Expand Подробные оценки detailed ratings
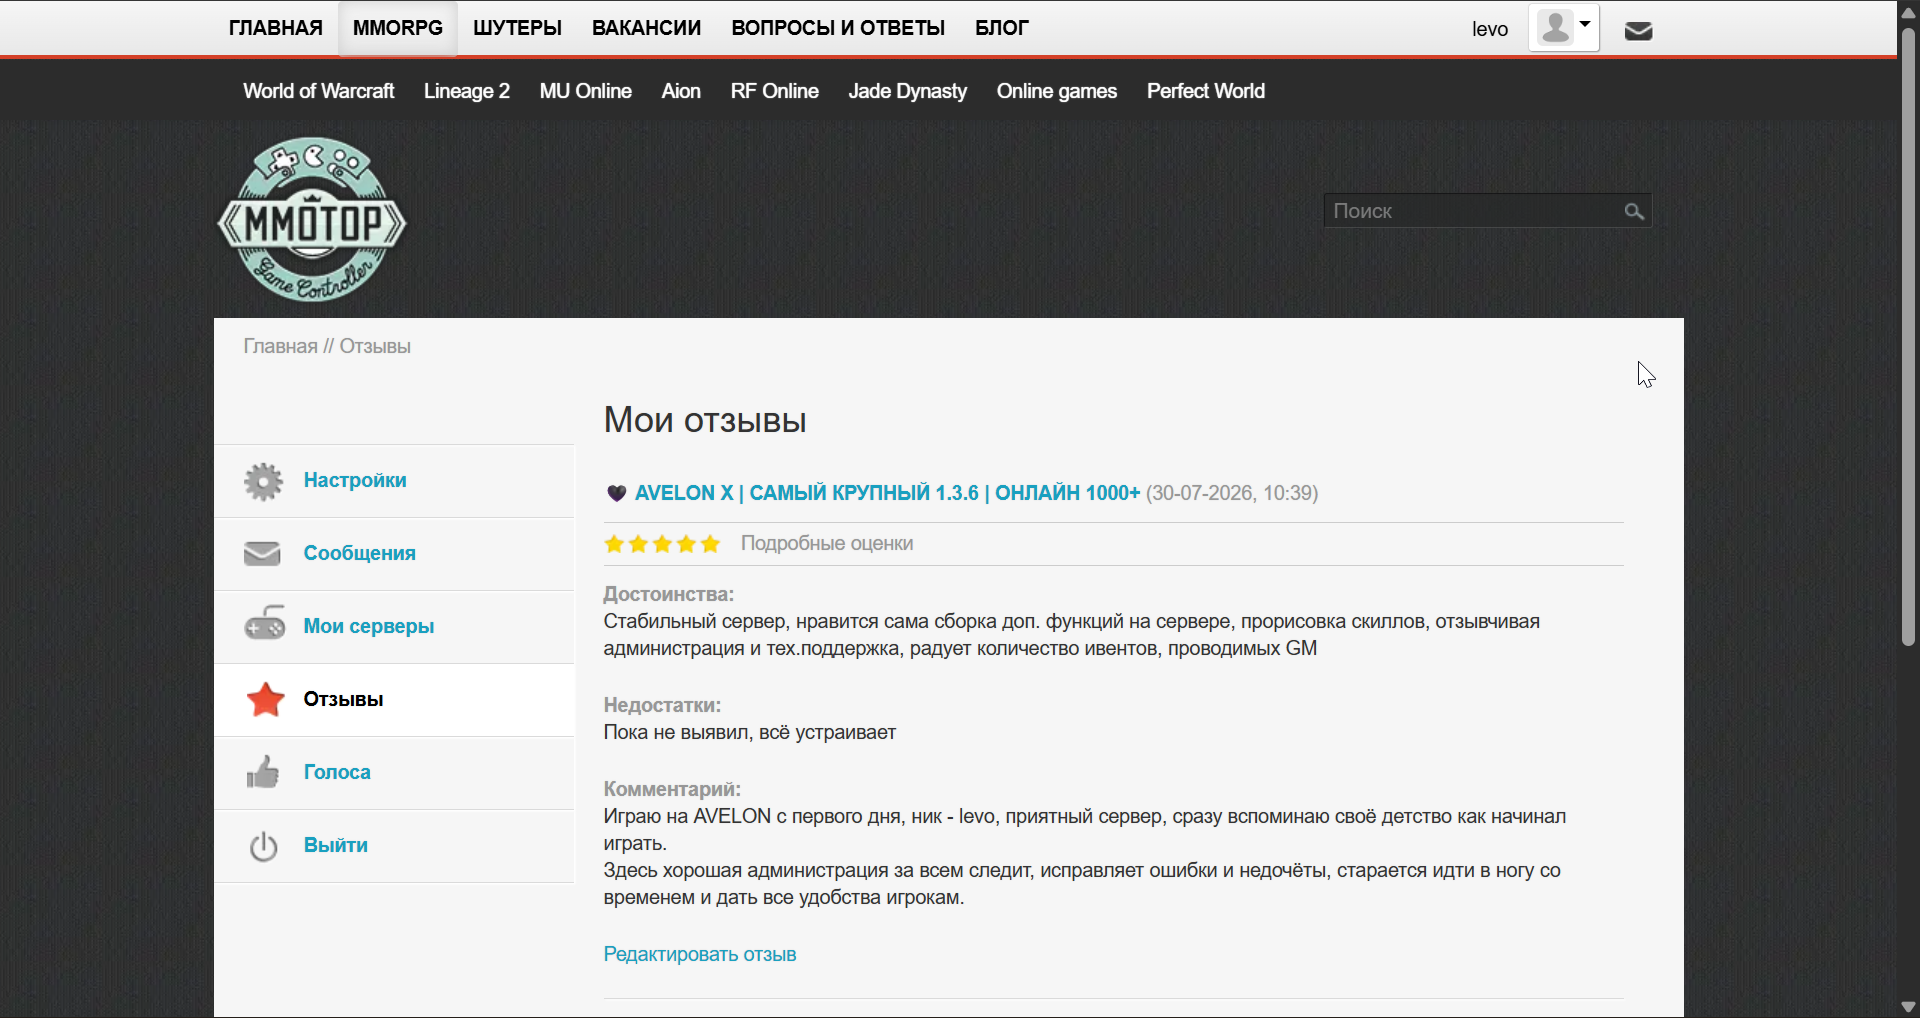This screenshot has height=1018, width=1920. [827, 543]
